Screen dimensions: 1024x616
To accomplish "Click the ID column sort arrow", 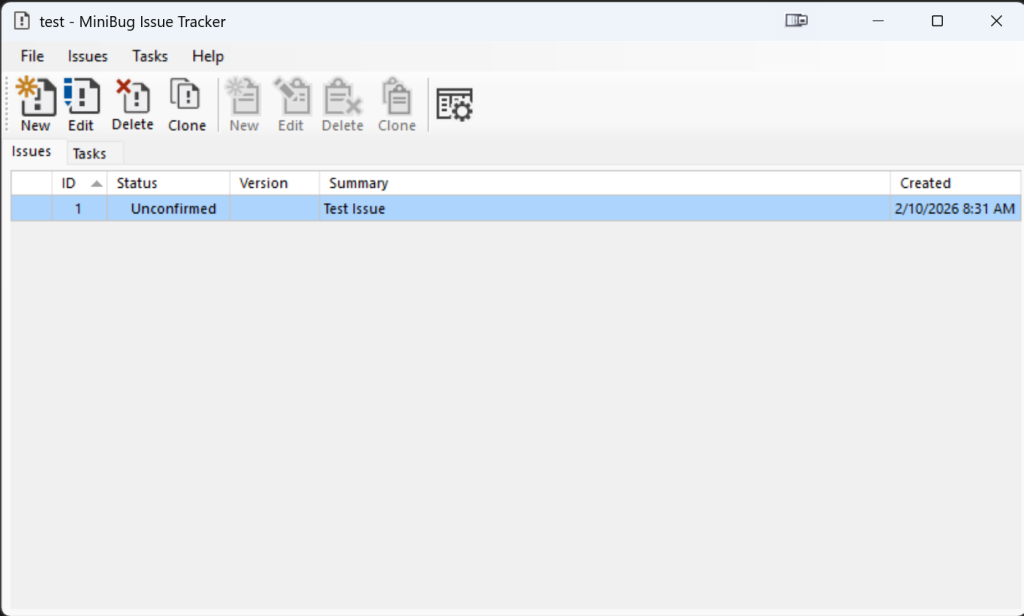I will point(96,183).
